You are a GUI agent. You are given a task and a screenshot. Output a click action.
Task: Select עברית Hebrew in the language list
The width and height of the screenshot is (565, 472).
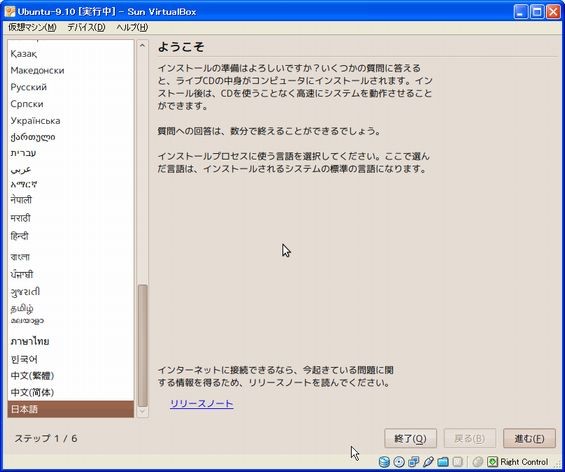point(71,153)
